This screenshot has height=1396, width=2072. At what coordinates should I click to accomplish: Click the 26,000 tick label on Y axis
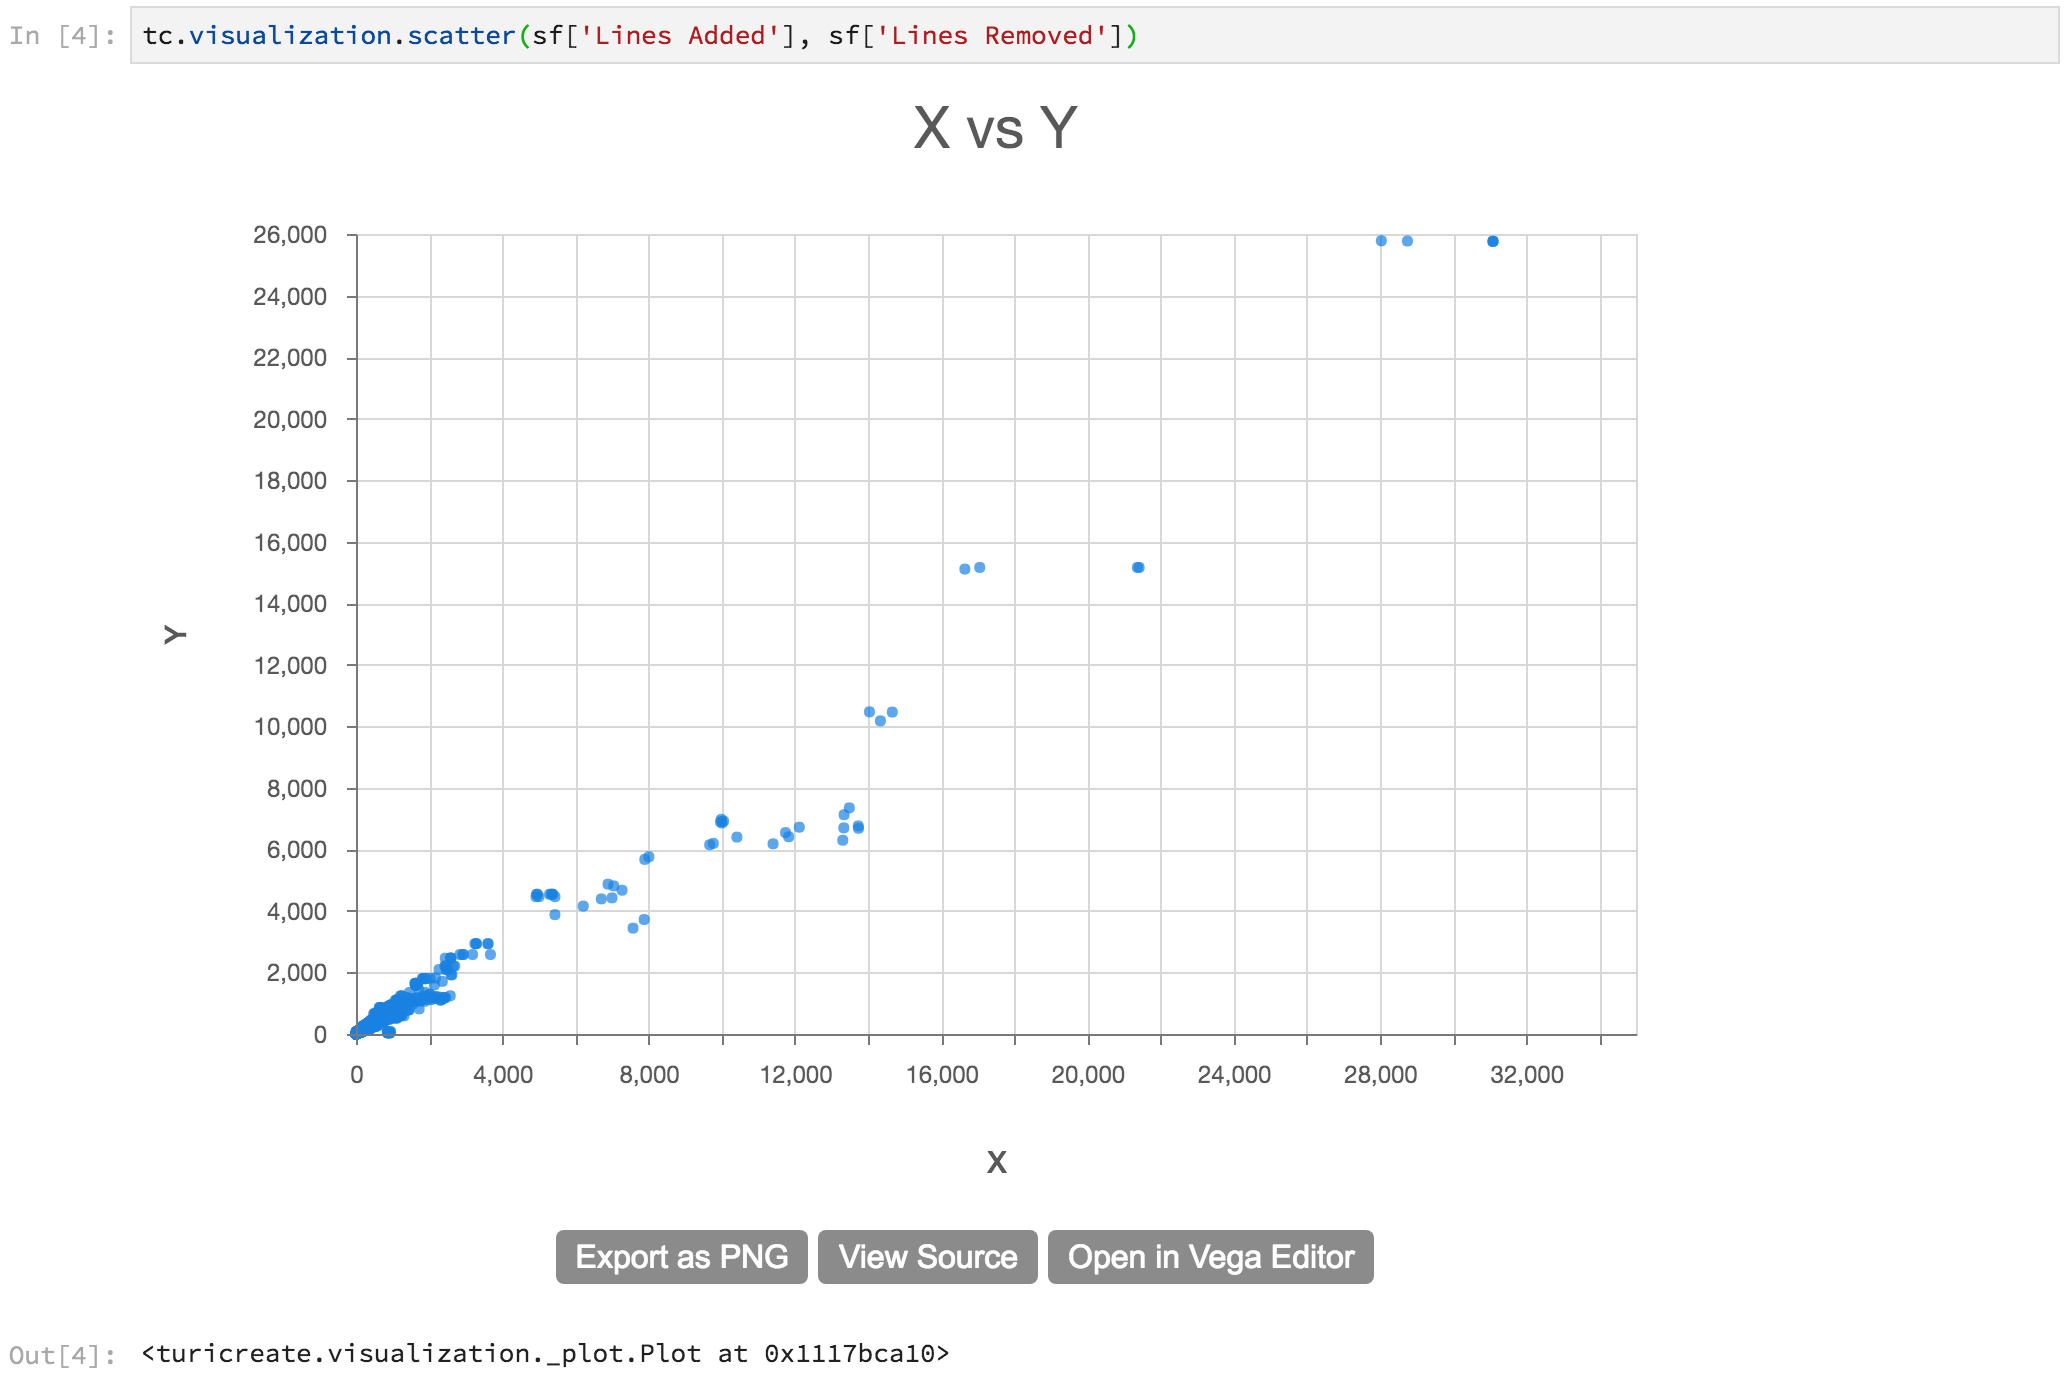click(288, 234)
